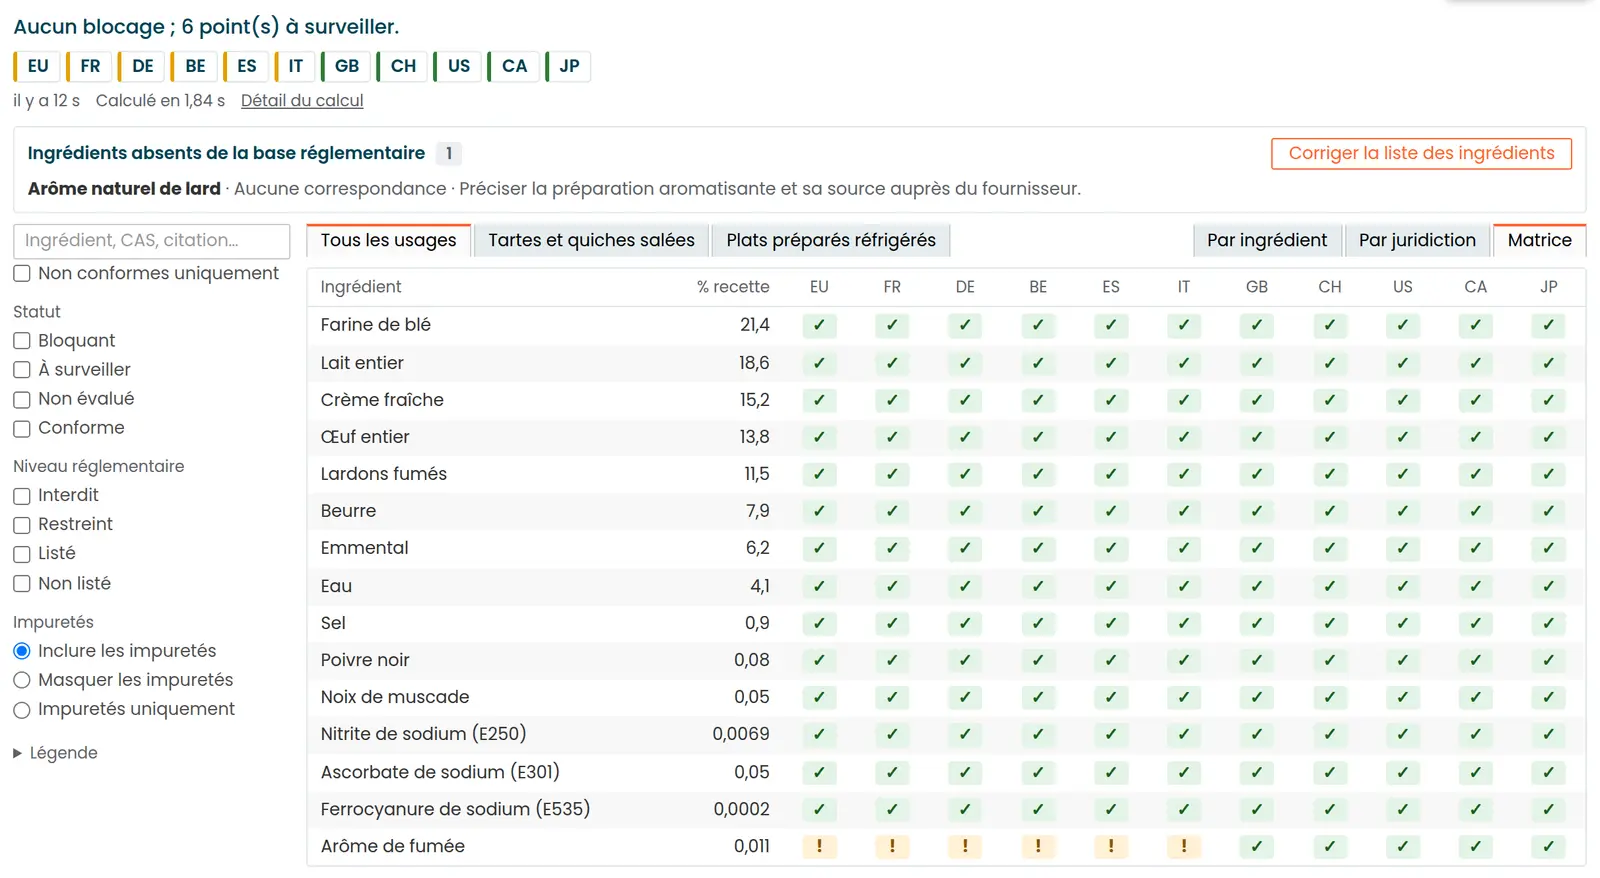Click the BE warning icon for Arôme de fumée
Screen dimensions: 1600x878
tap(1038, 846)
